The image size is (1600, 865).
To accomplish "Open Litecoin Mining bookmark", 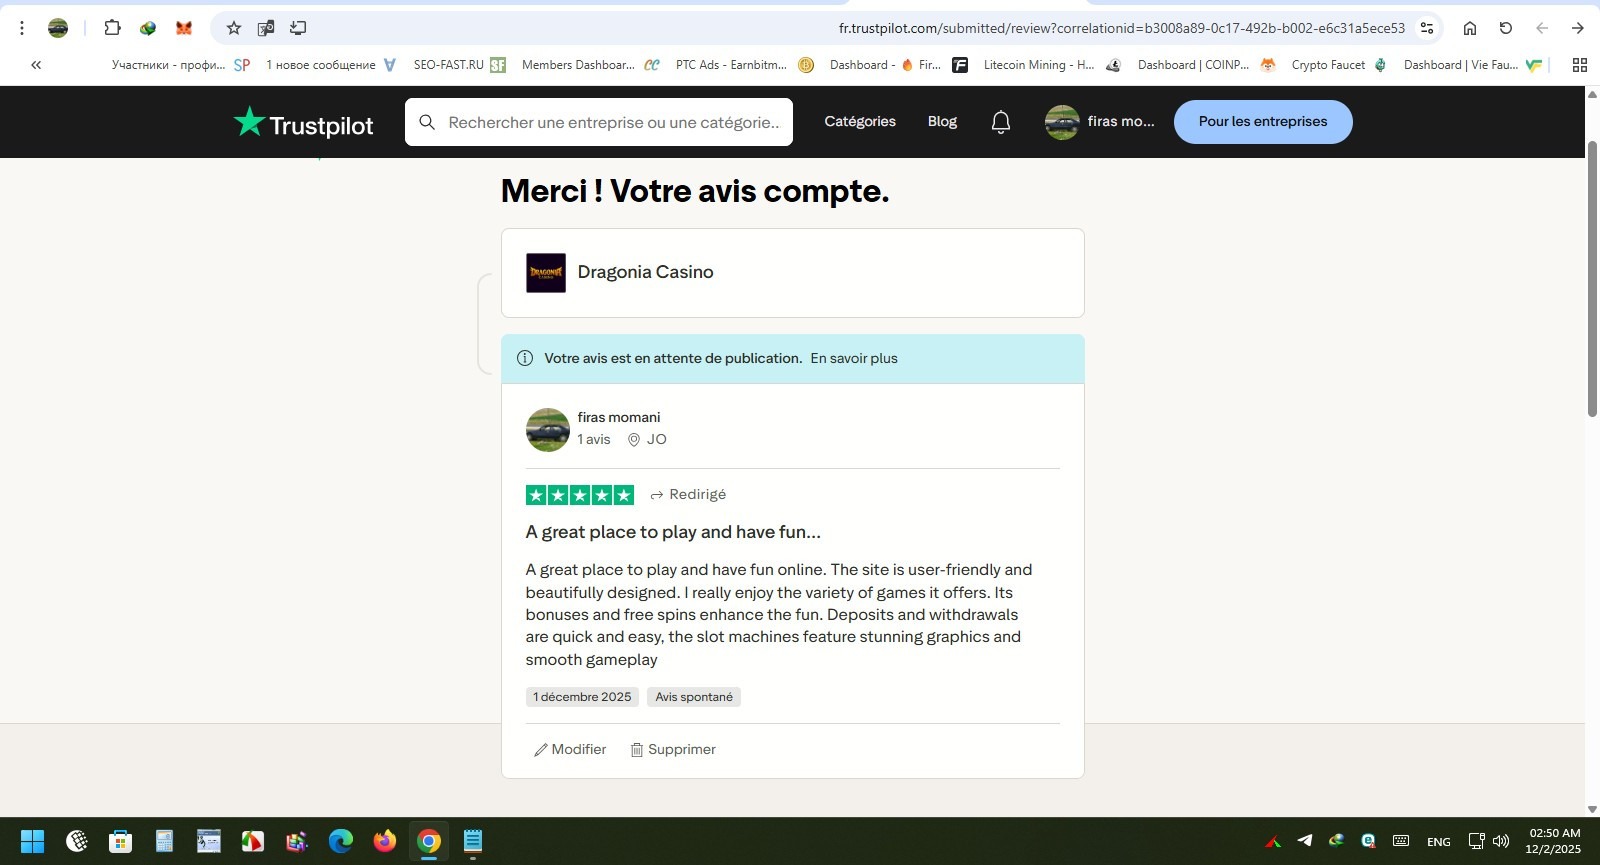I will tap(1052, 65).
